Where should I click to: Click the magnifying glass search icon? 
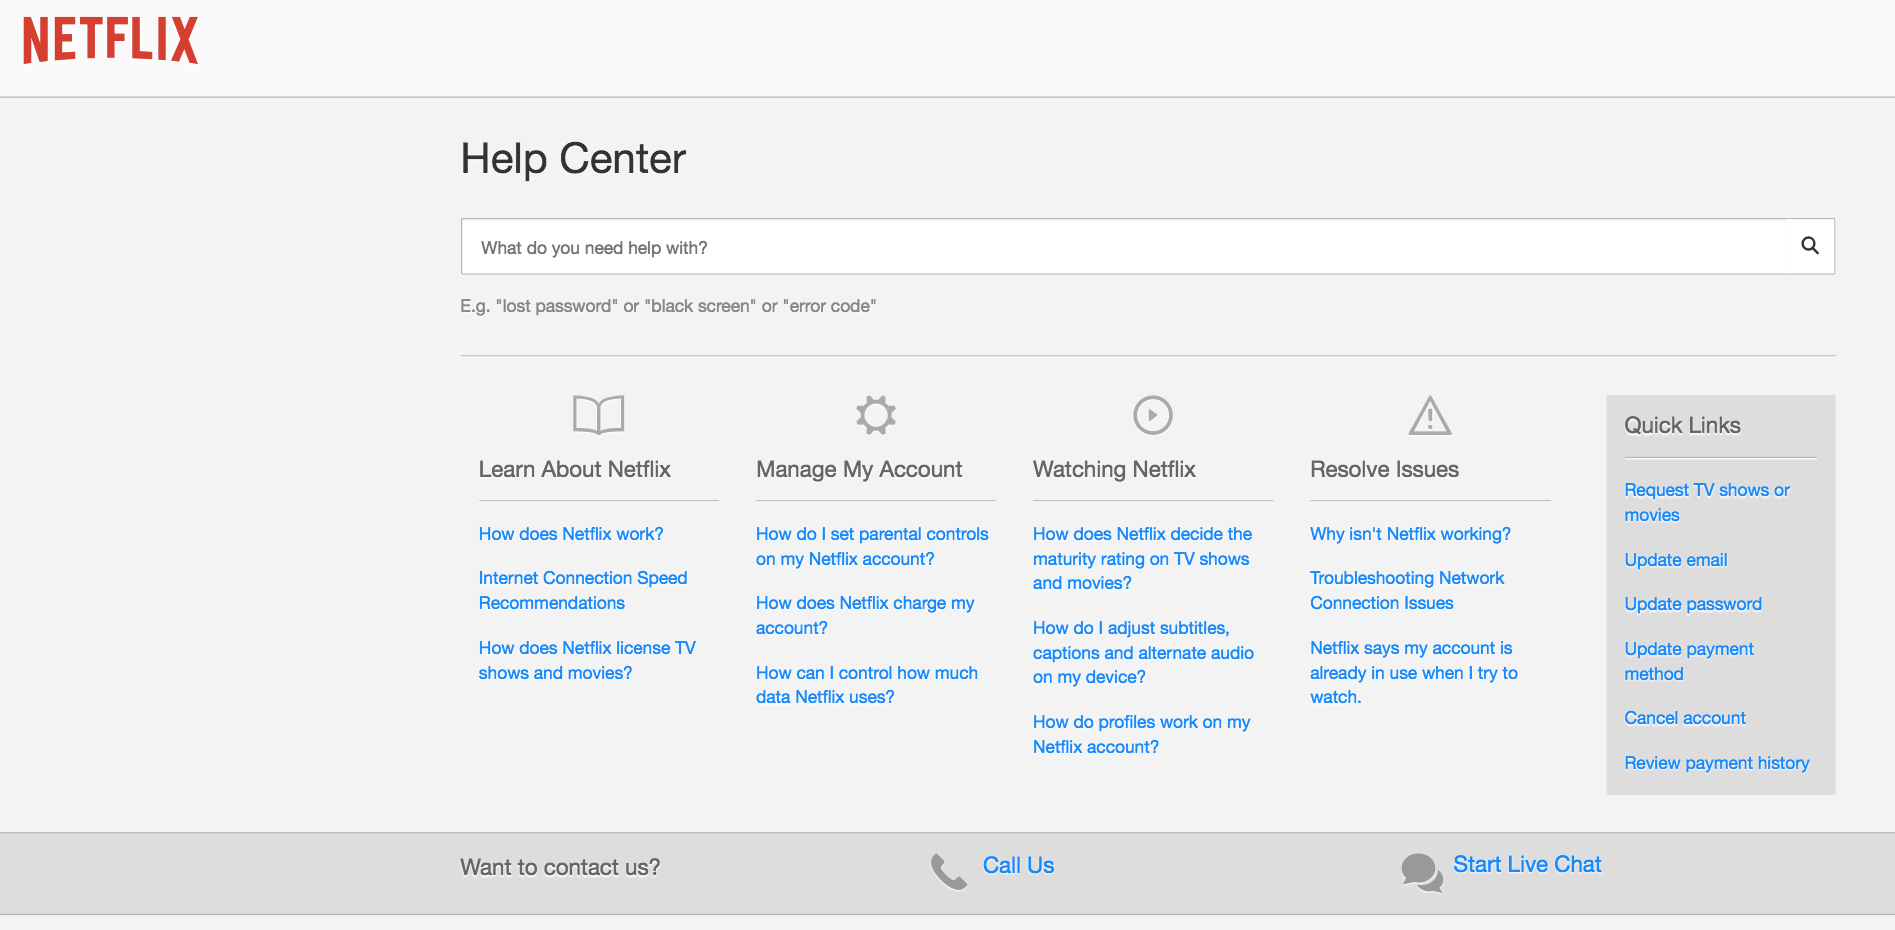coord(1810,246)
